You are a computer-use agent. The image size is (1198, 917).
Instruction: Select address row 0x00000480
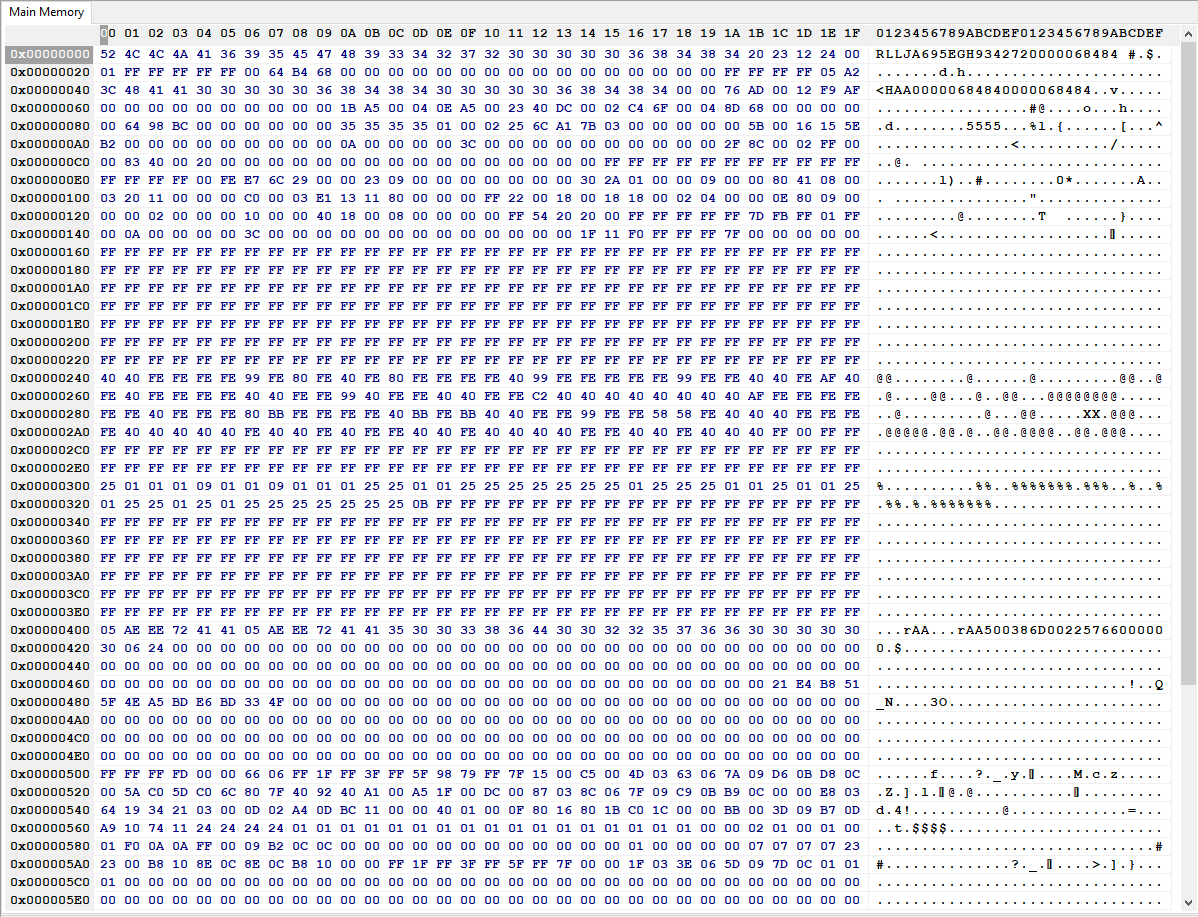[50, 702]
